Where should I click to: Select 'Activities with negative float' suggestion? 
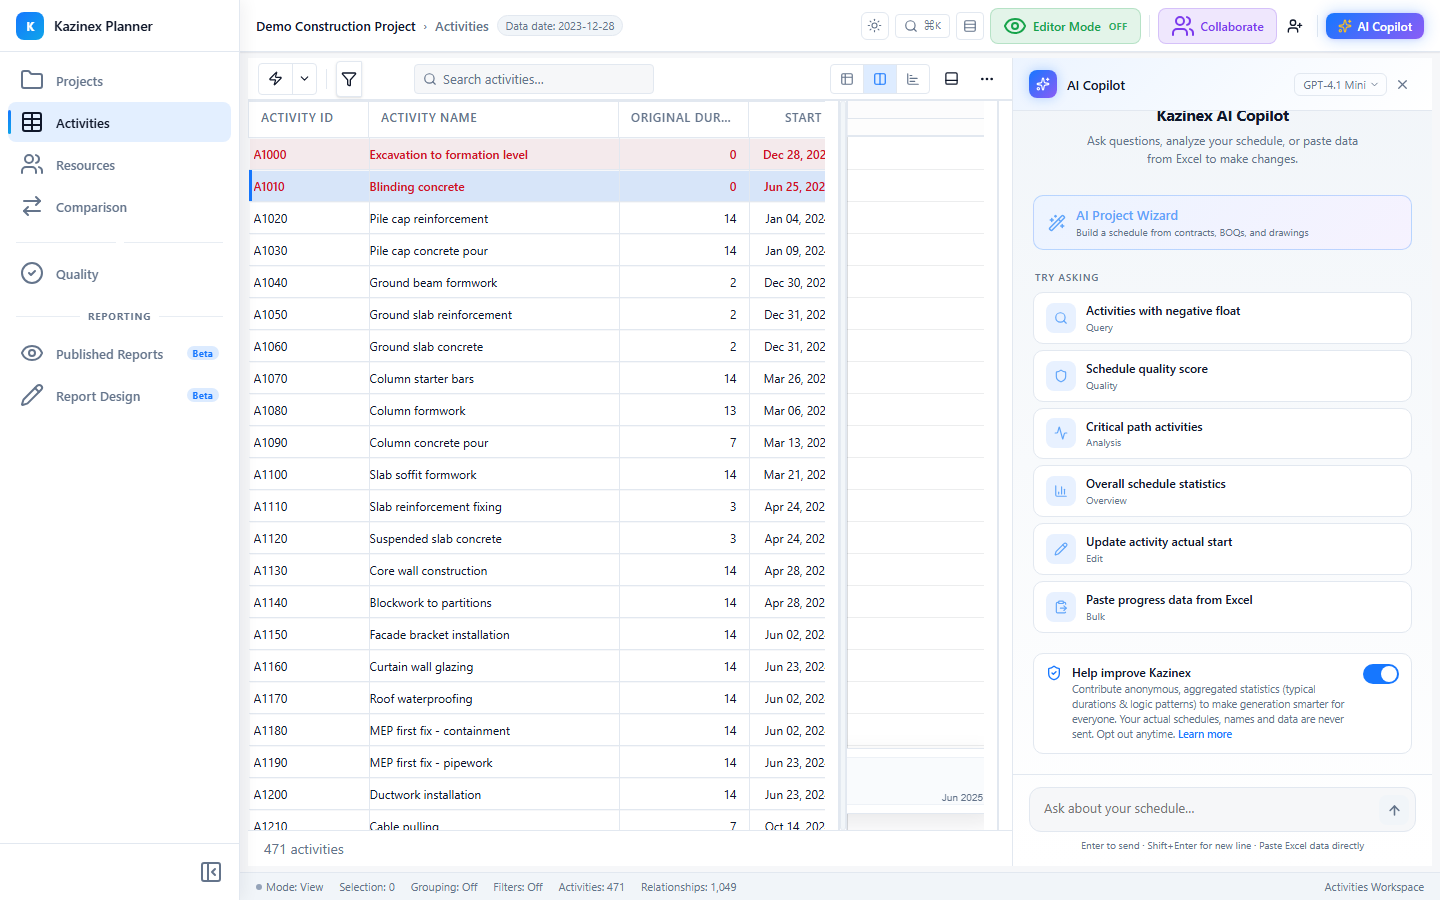(x=1222, y=318)
